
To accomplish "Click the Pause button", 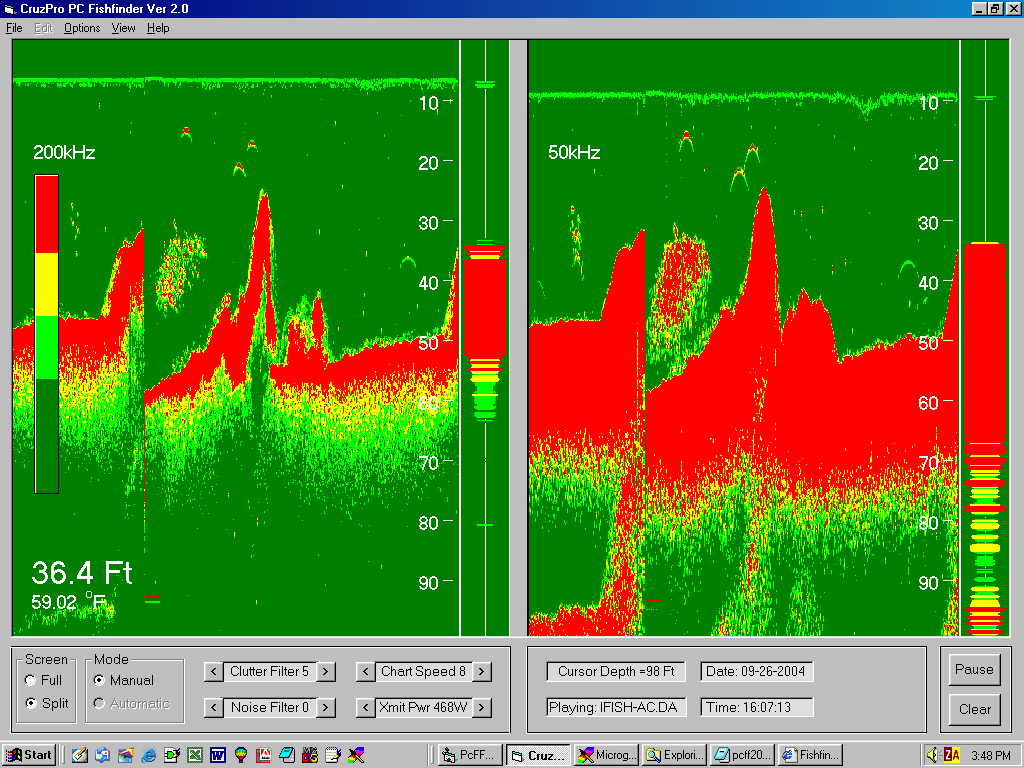I will point(974,669).
